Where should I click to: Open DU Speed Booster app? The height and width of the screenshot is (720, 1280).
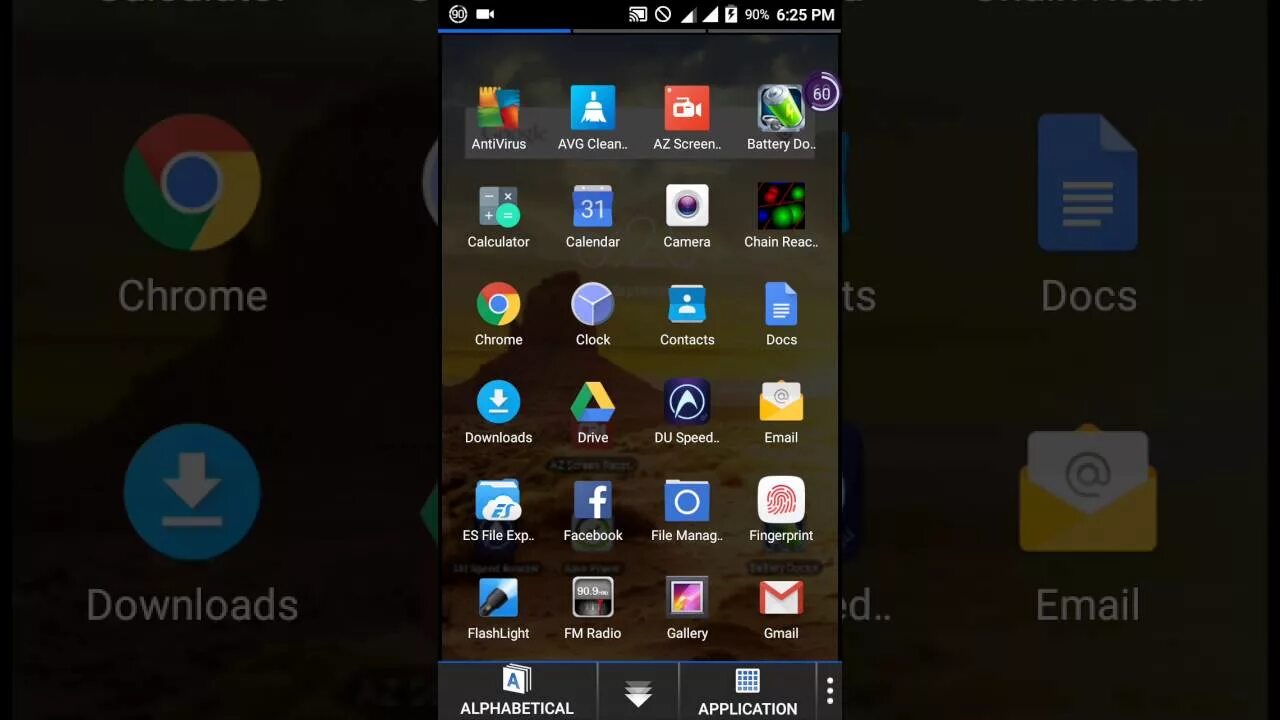pyautogui.click(x=687, y=412)
